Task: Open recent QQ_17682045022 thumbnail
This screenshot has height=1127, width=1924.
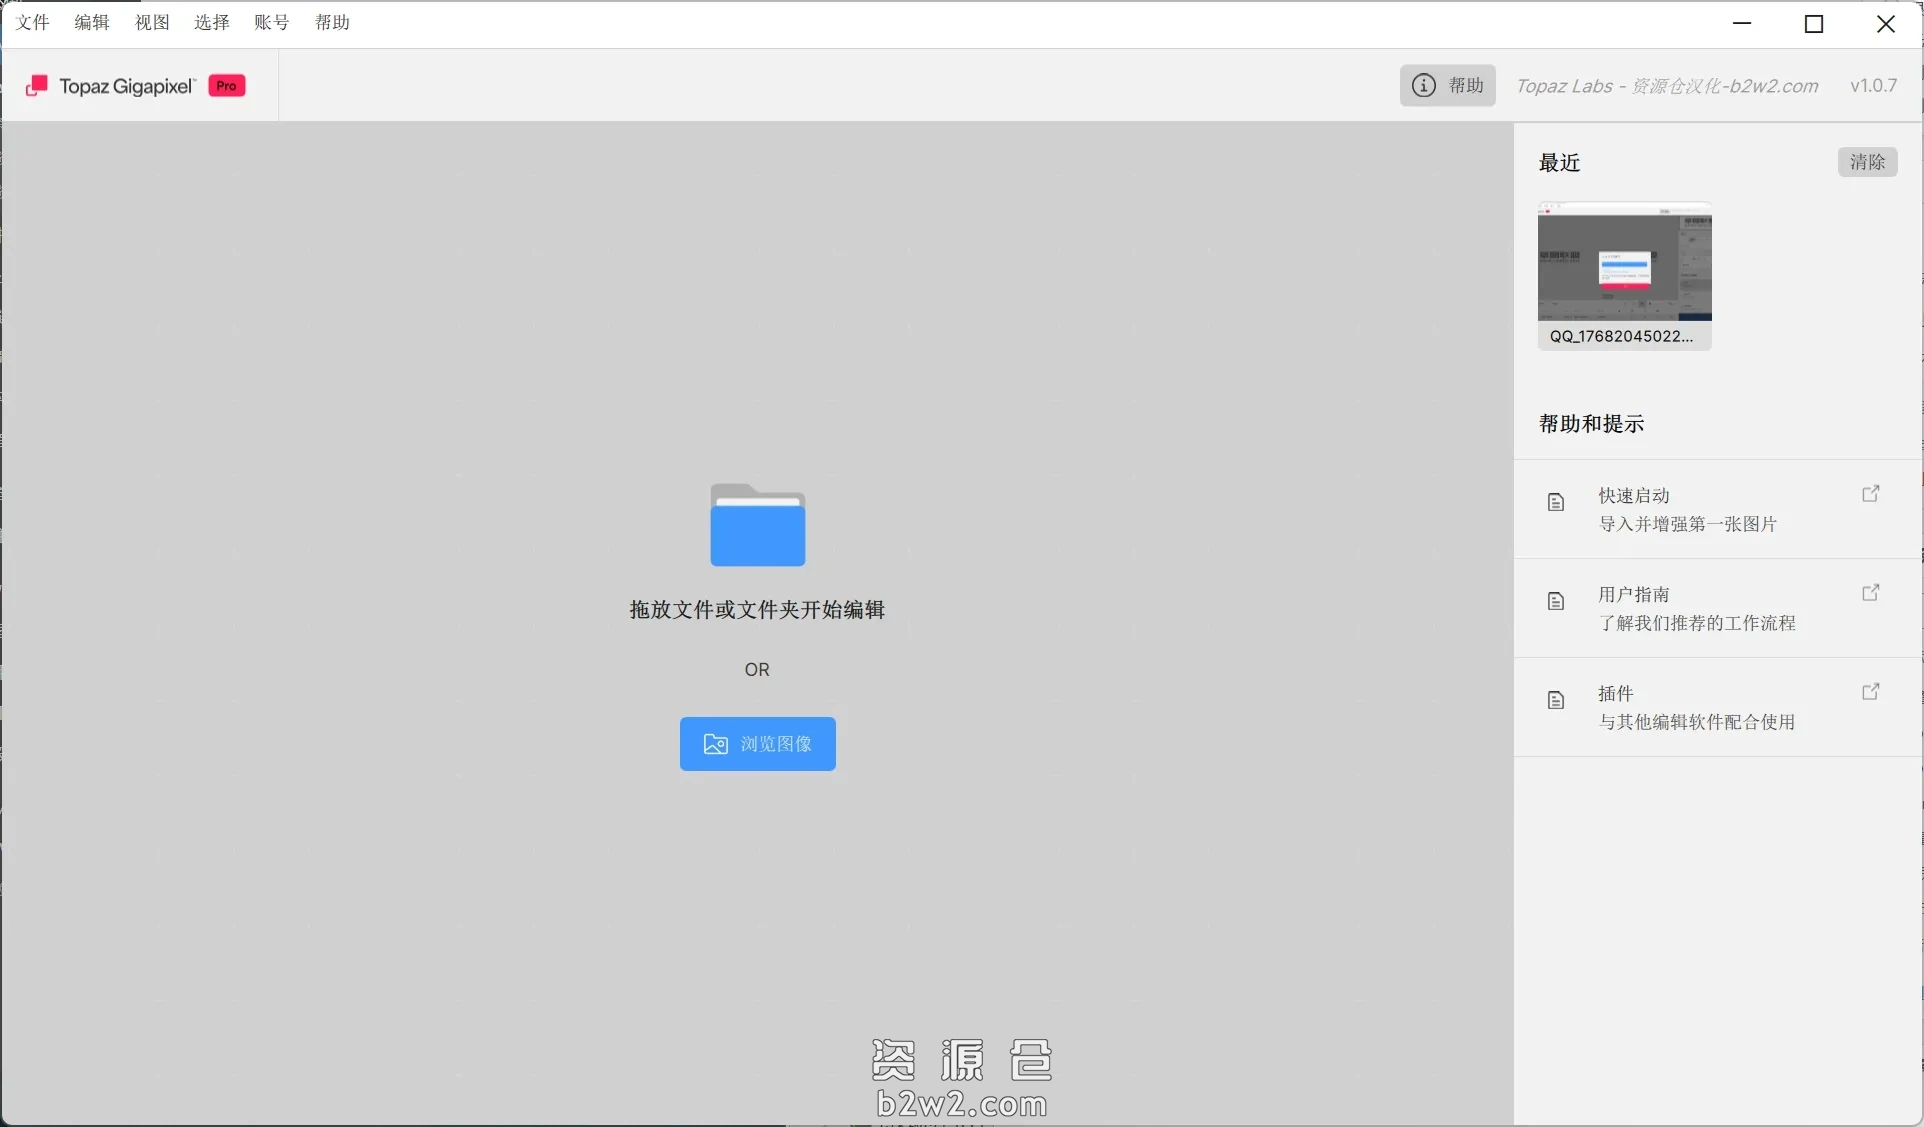Action: 1624,263
